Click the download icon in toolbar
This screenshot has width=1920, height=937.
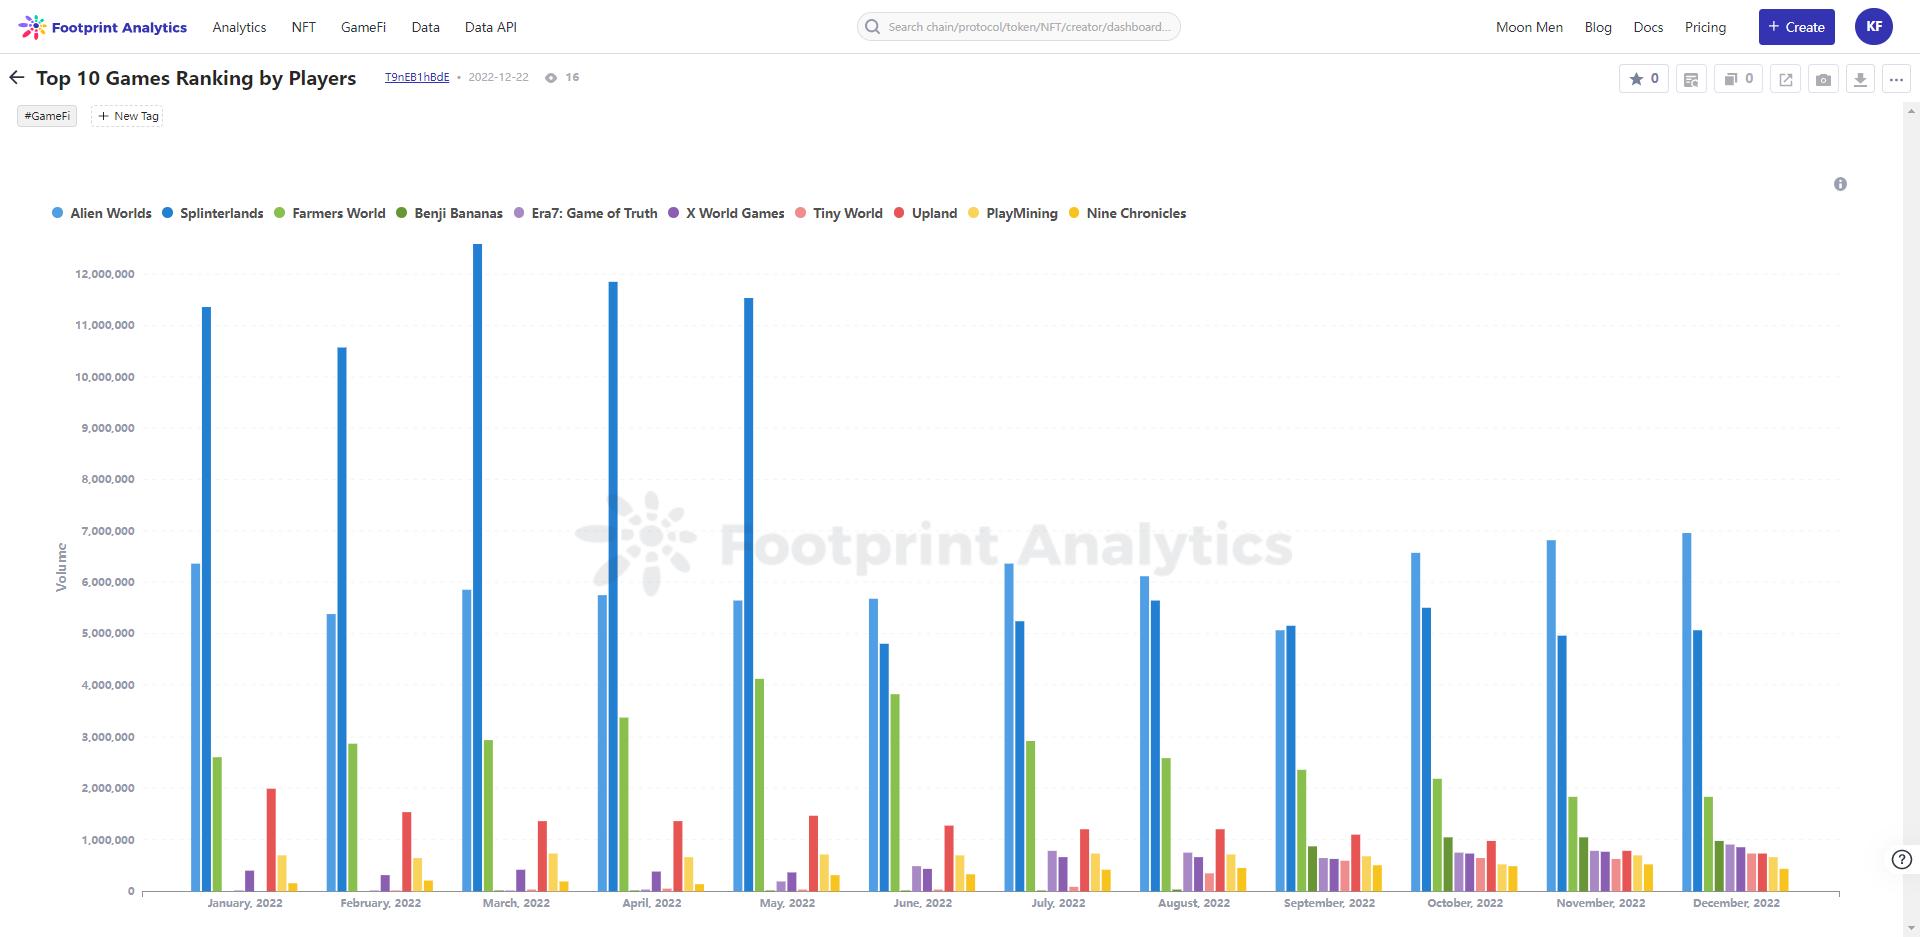[x=1859, y=79]
